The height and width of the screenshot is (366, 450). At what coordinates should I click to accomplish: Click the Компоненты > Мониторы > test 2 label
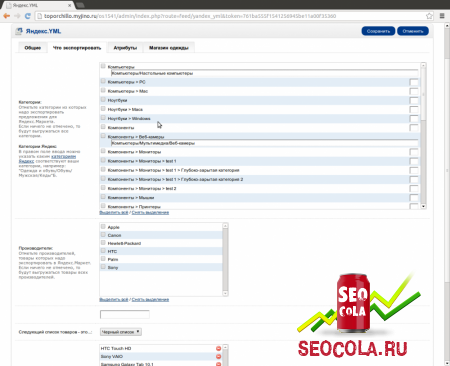pos(142,188)
